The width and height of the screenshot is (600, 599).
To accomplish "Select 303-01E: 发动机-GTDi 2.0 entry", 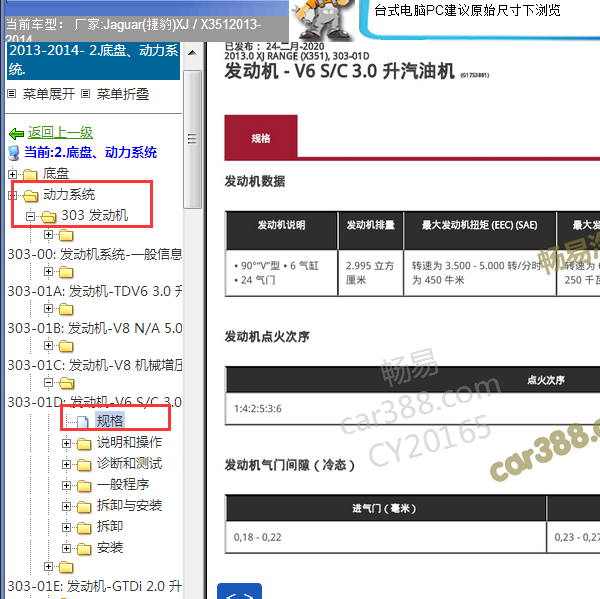I will pos(95,586).
